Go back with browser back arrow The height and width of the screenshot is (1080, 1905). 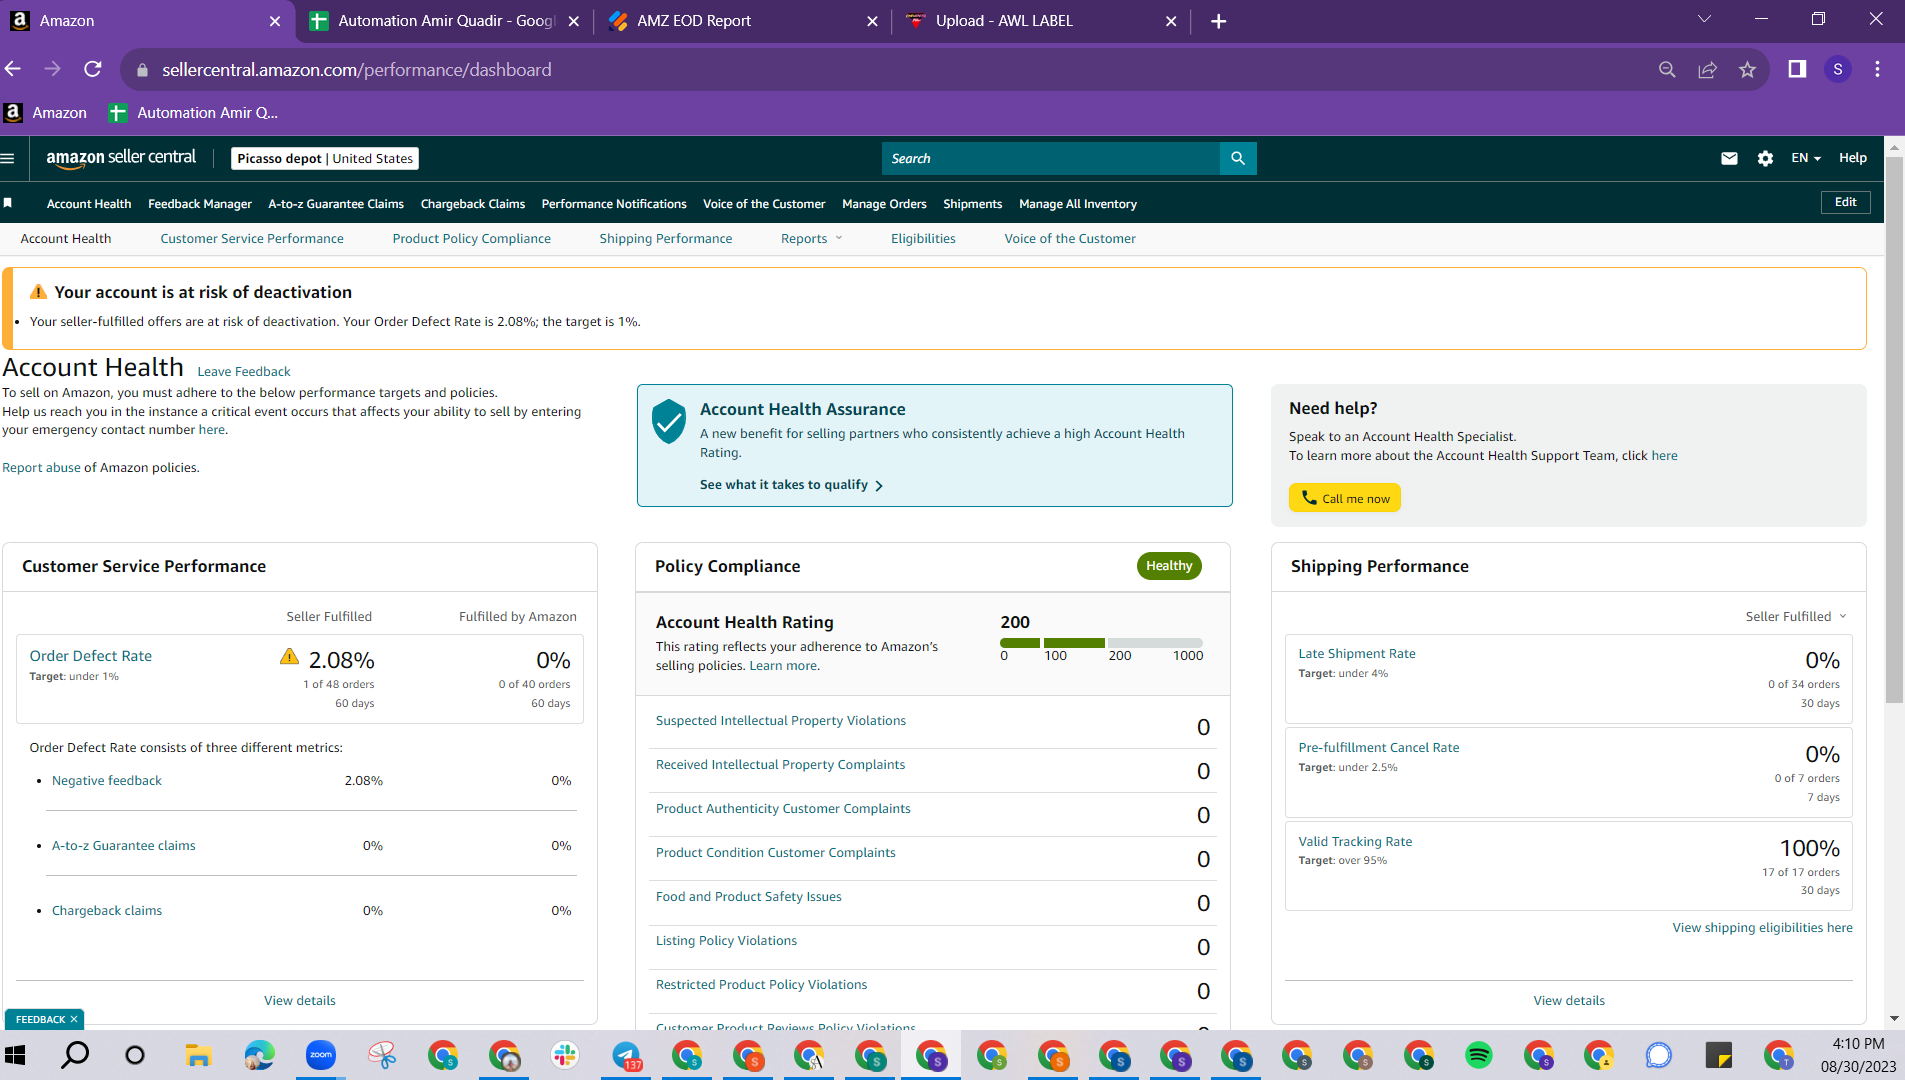point(13,69)
